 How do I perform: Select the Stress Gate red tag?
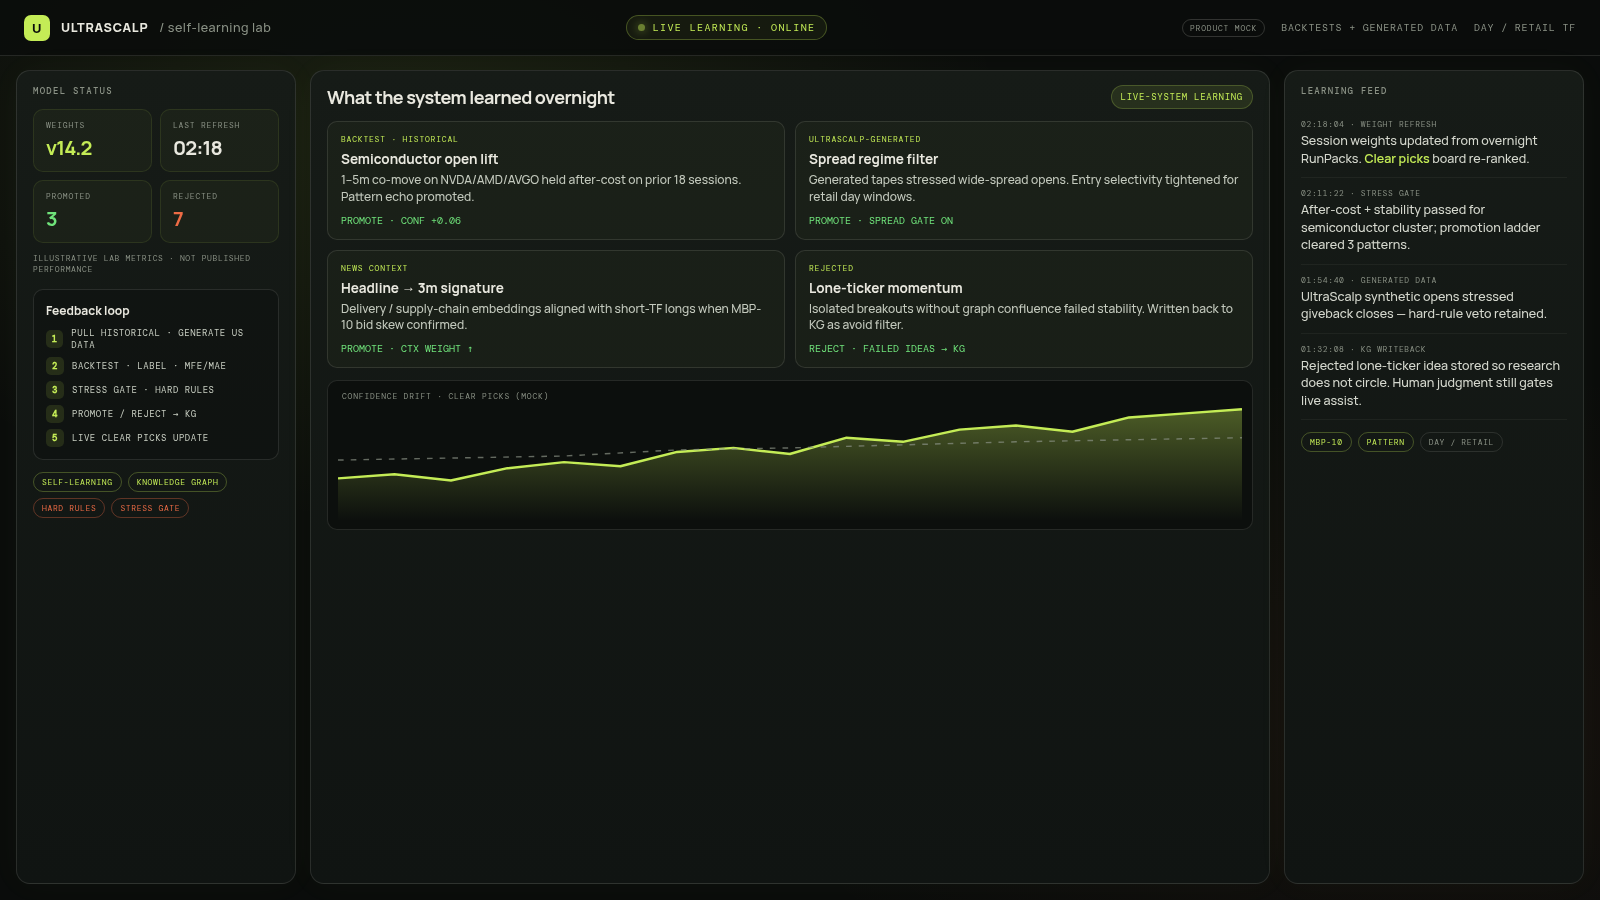pos(150,508)
